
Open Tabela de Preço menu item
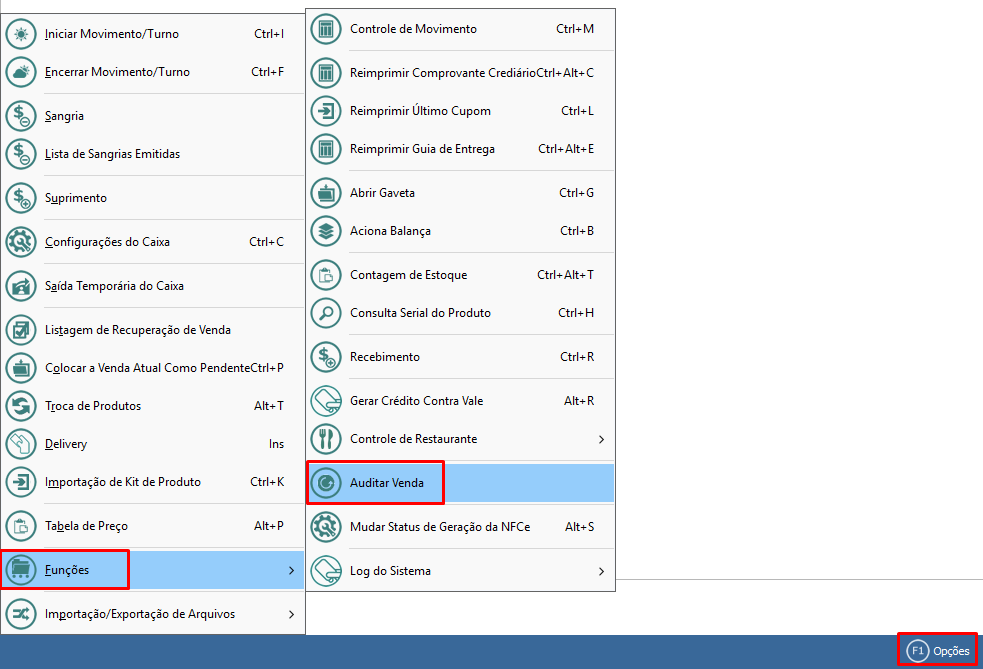click(x=87, y=526)
